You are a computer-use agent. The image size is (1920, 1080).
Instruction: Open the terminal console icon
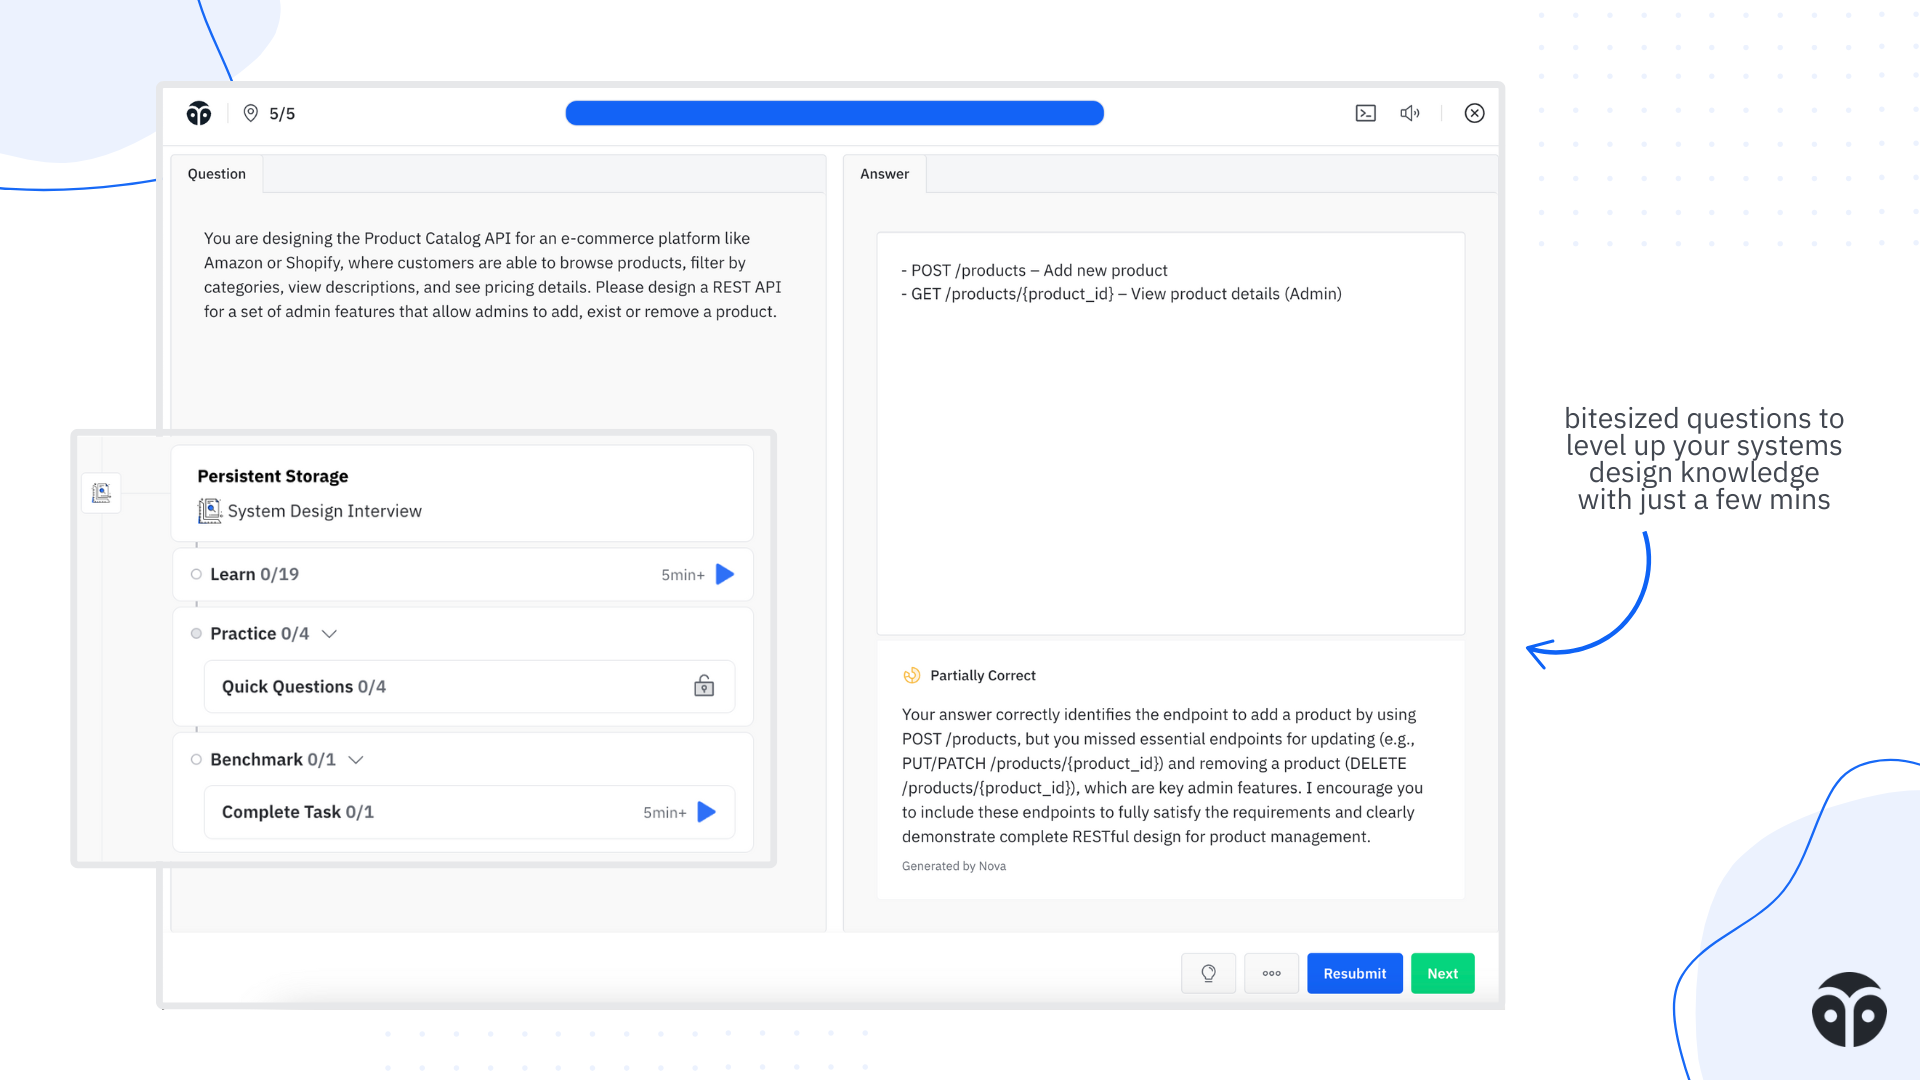tap(1365, 113)
